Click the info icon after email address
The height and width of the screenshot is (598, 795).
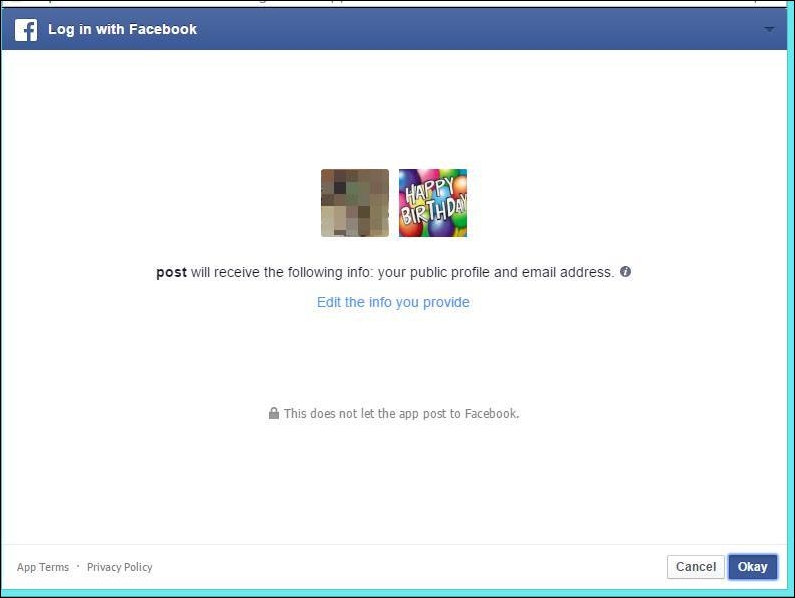click(x=626, y=271)
